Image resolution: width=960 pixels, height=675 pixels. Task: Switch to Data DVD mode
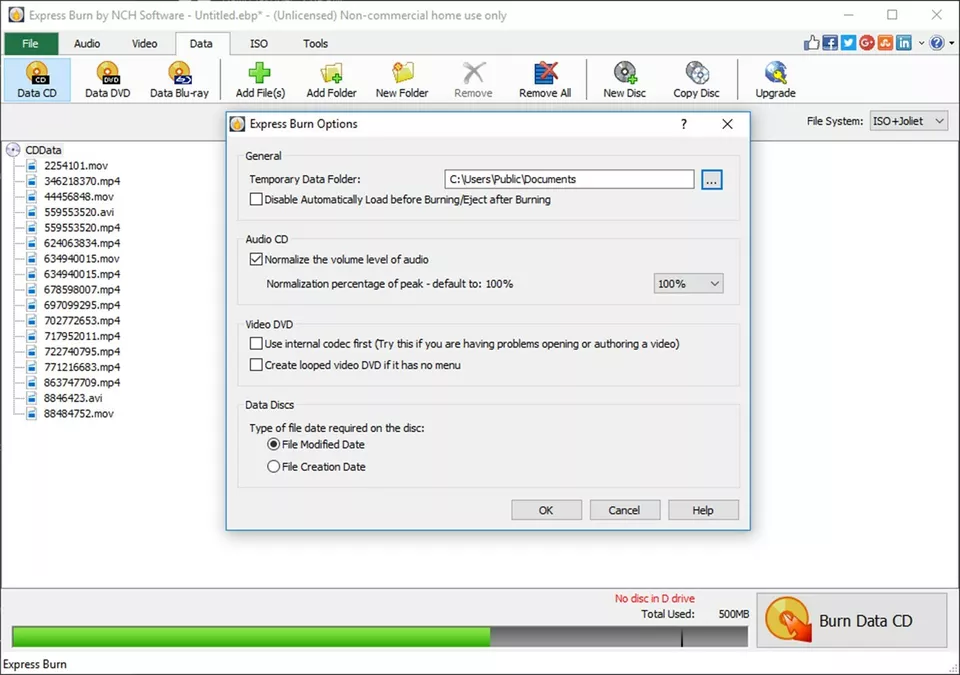pos(107,78)
